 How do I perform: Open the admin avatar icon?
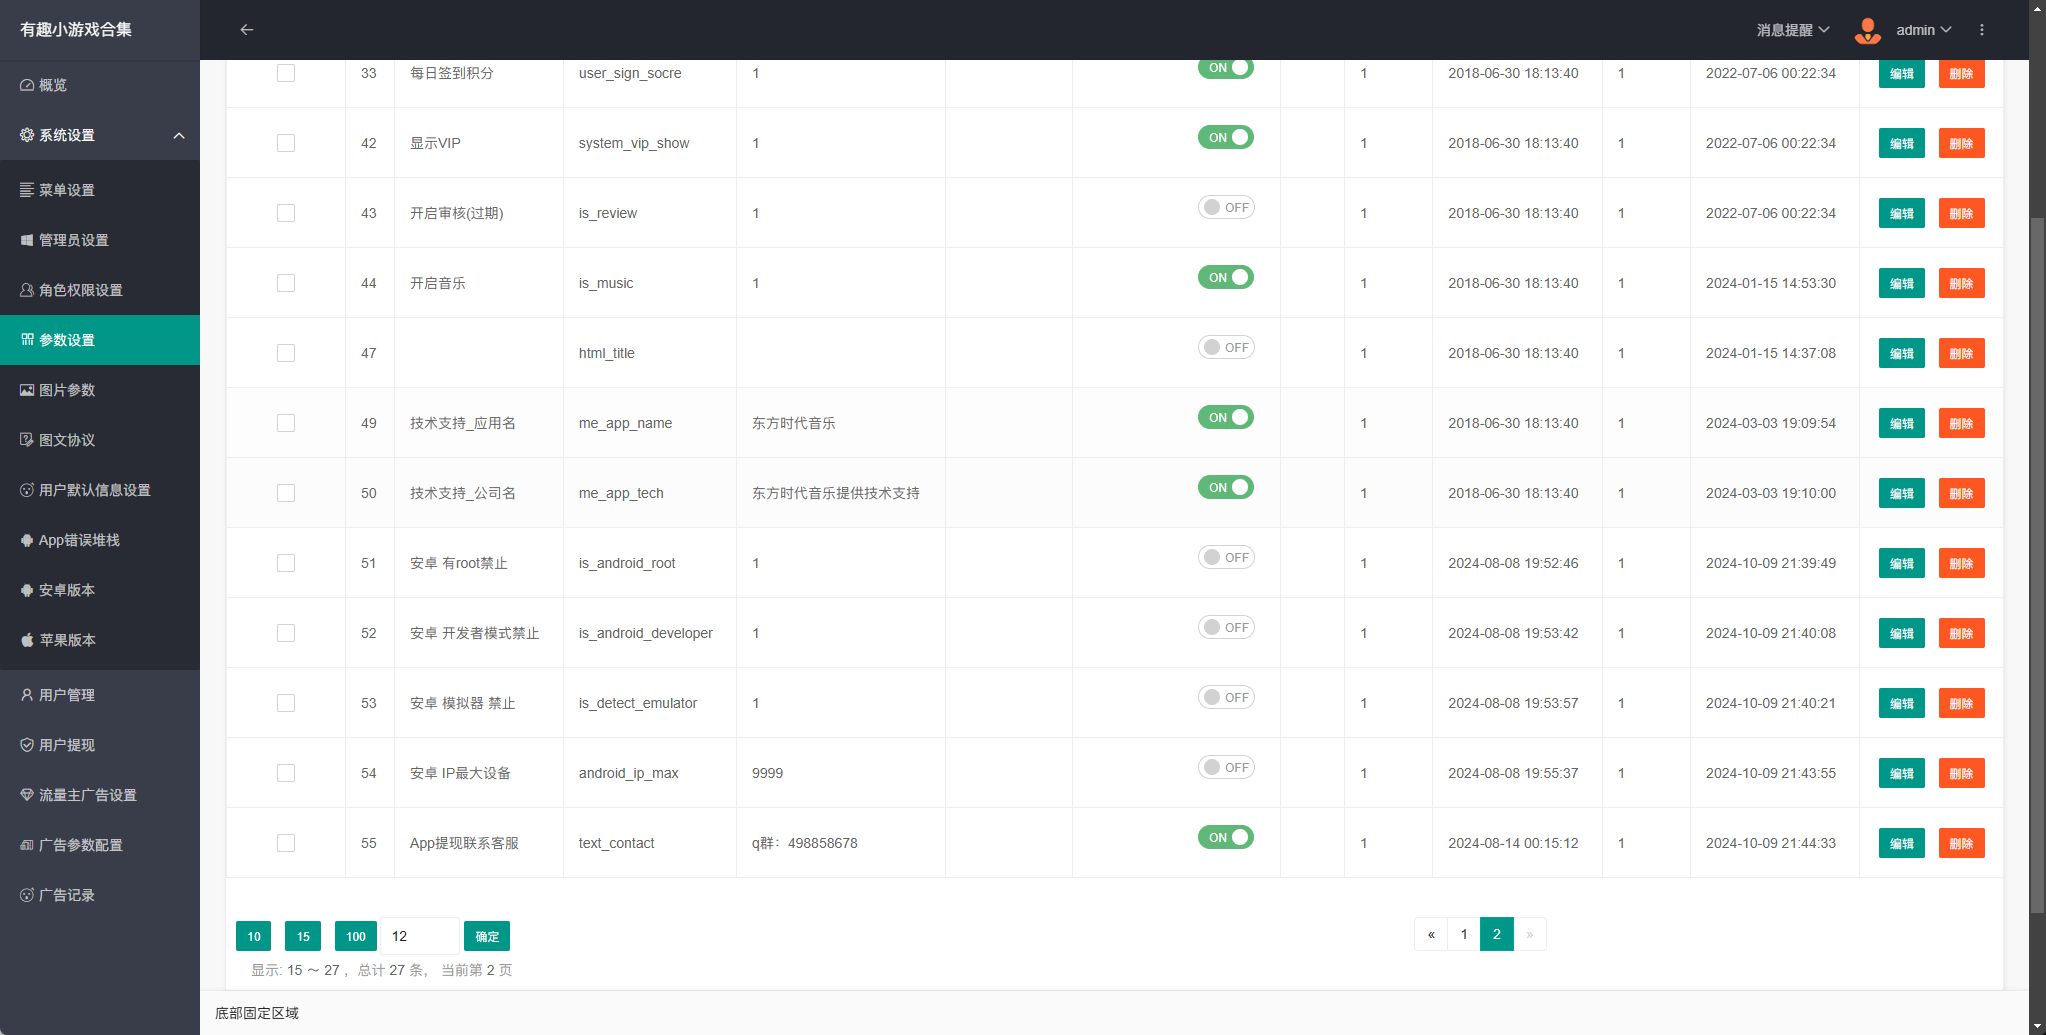click(x=1868, y=30)
